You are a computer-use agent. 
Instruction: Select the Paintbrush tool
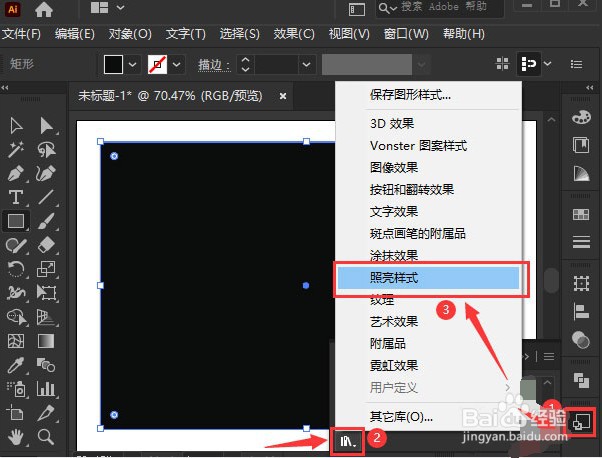[46, 221]
